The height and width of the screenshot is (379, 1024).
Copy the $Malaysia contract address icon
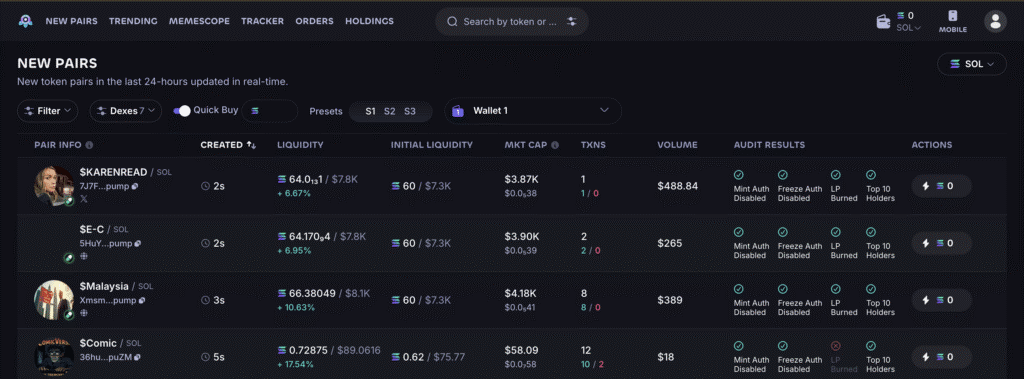tap(142, 301)
